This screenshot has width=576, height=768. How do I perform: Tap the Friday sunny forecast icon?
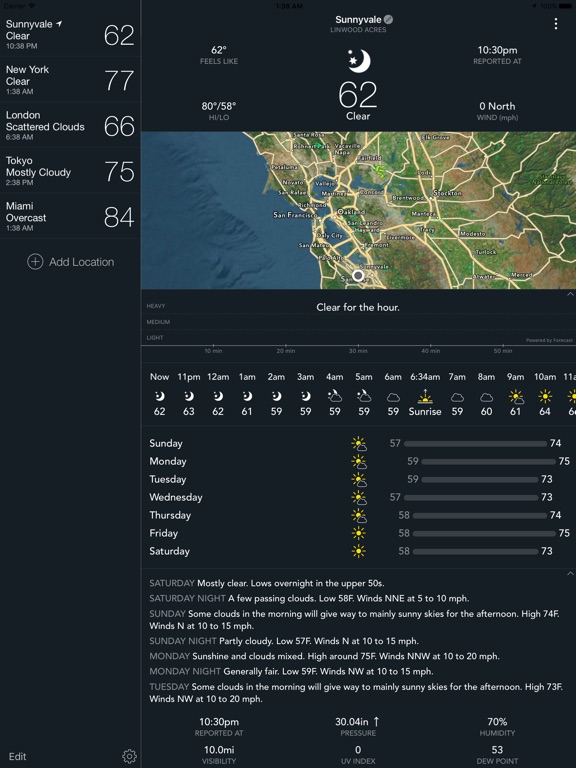(359, 533)
